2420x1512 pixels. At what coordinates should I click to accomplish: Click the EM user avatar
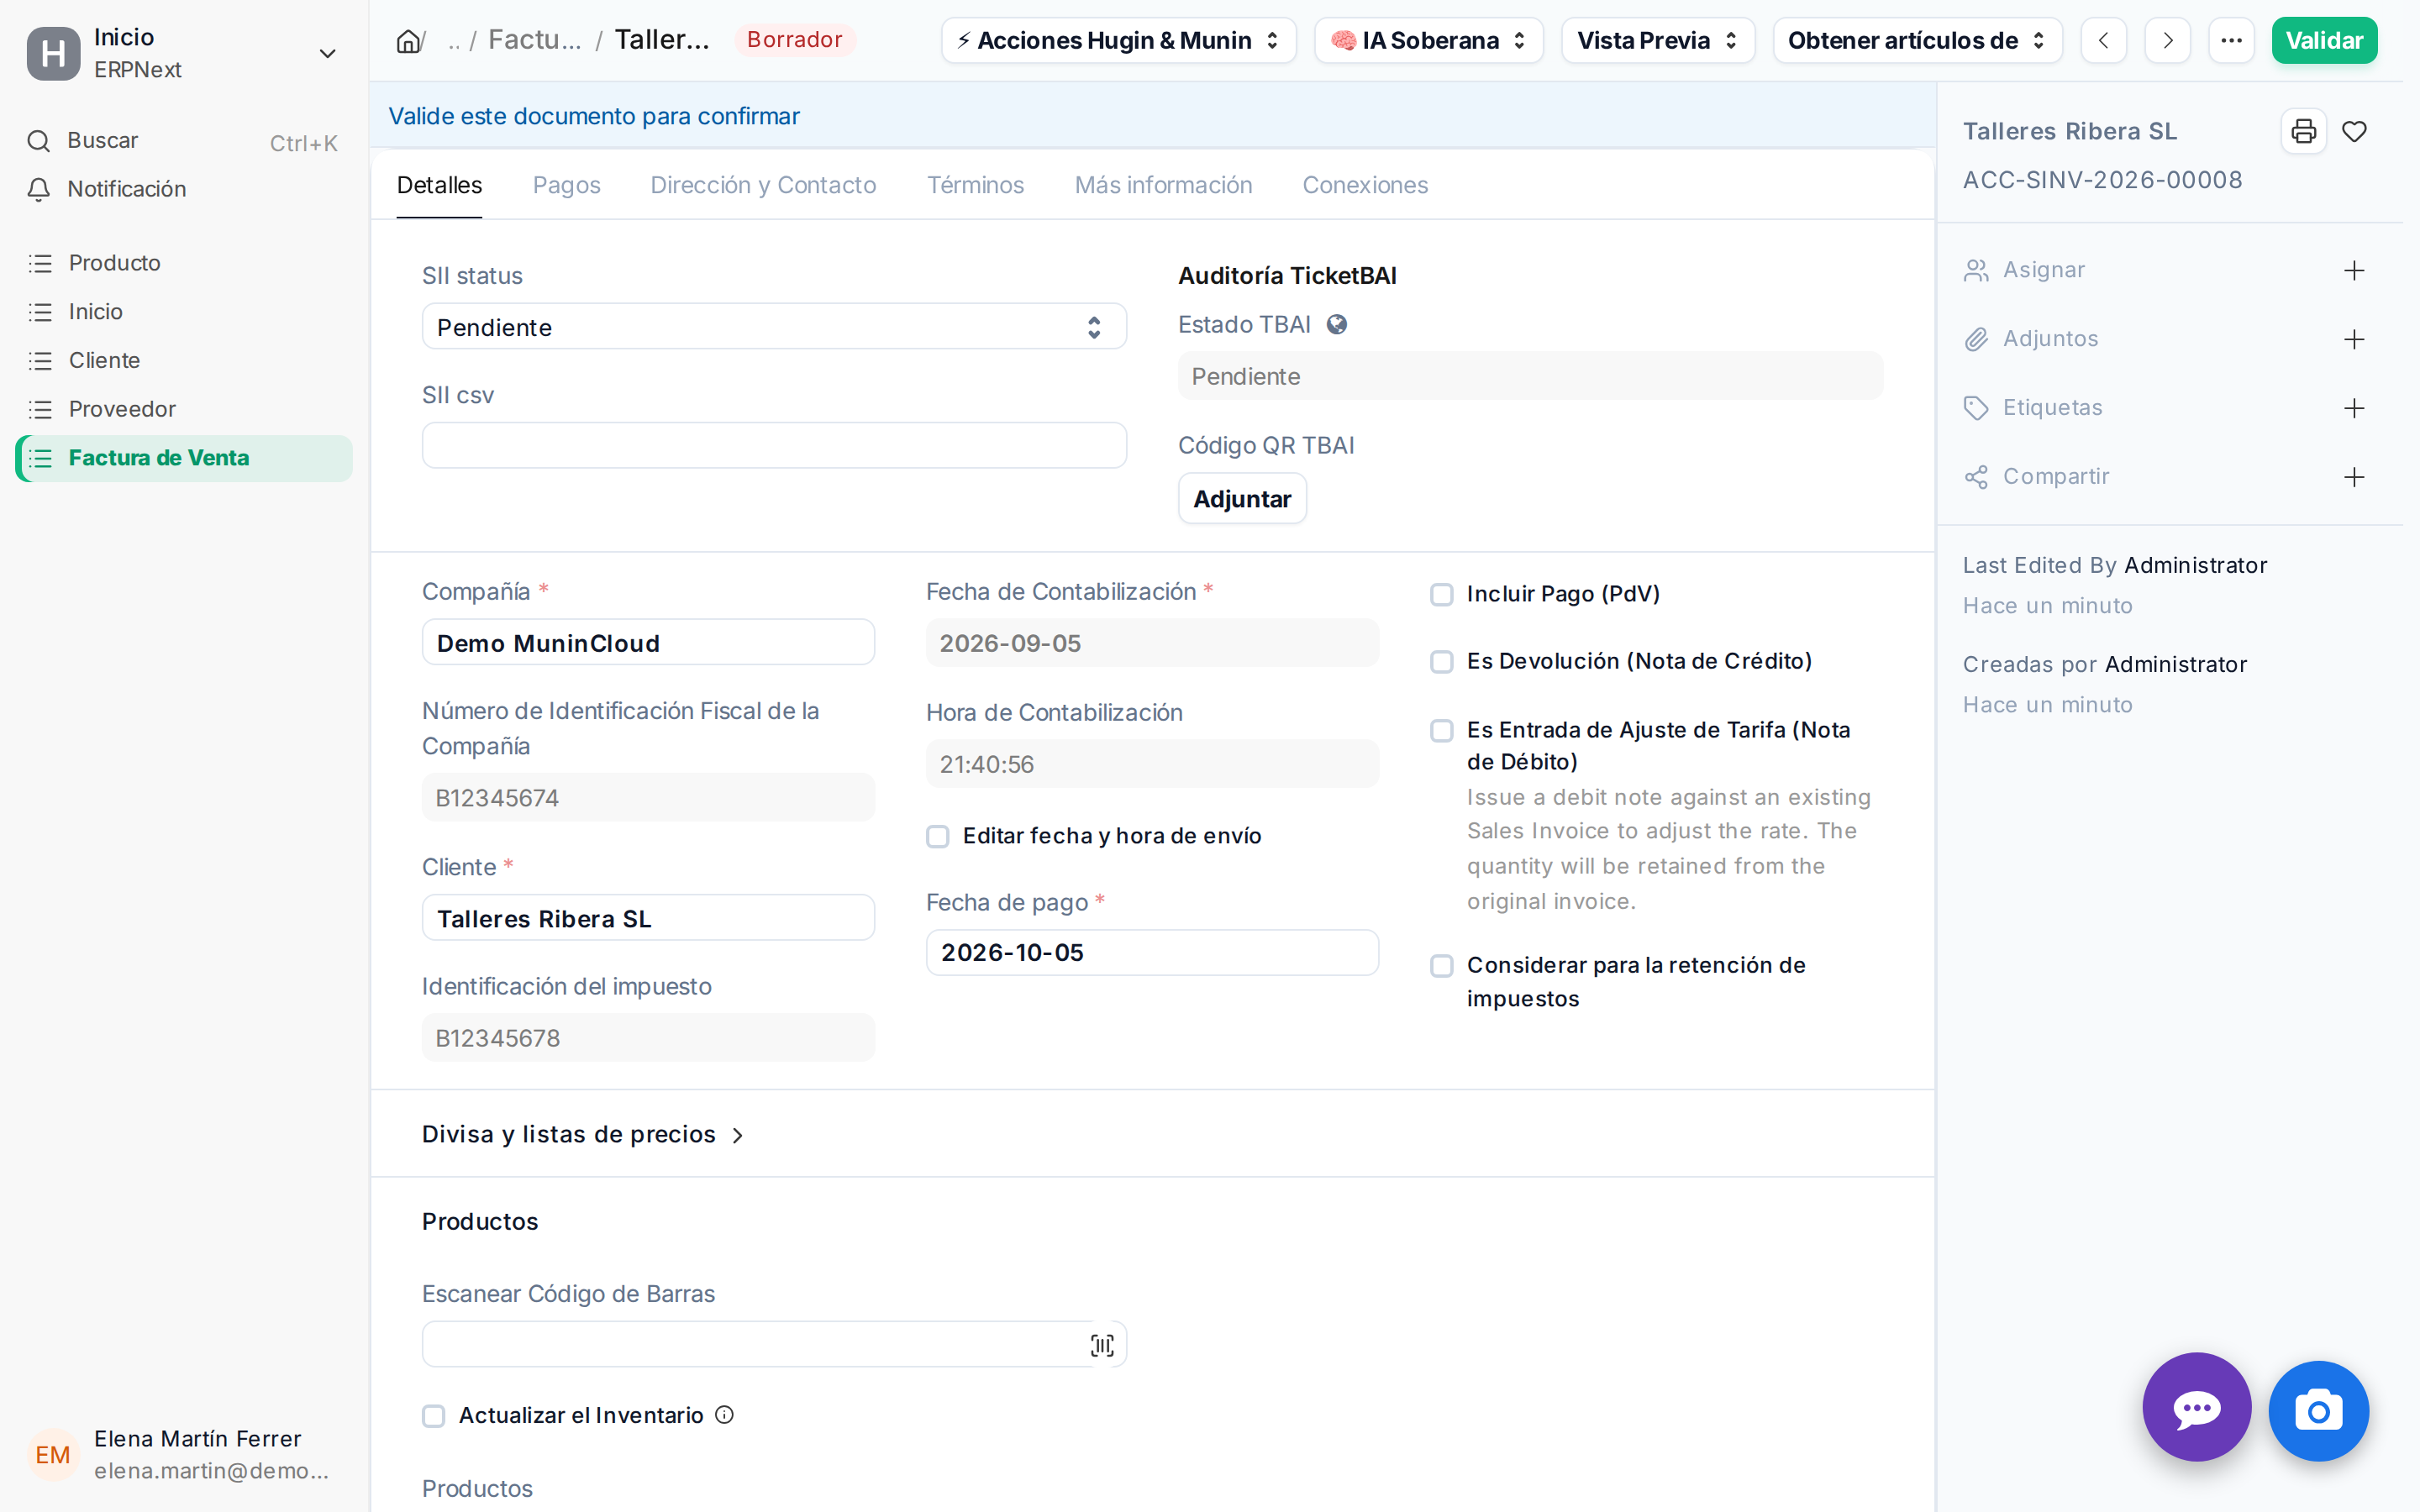click(x=53, y=1455)
